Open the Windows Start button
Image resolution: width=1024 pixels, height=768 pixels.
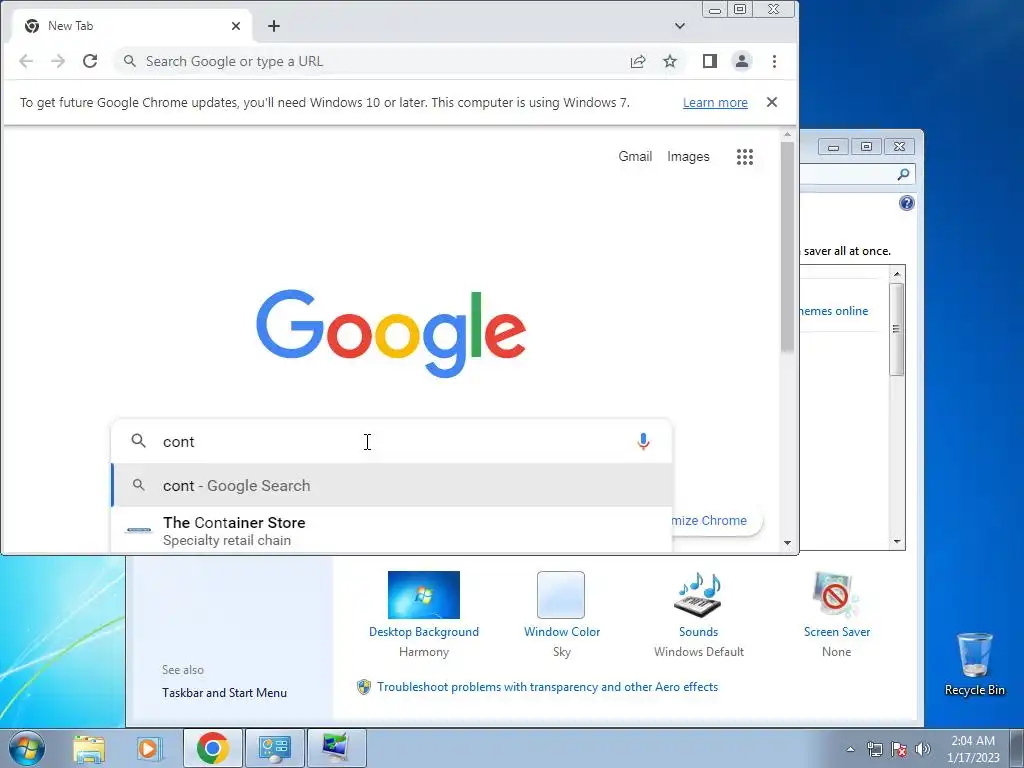[x=27, y=748]
